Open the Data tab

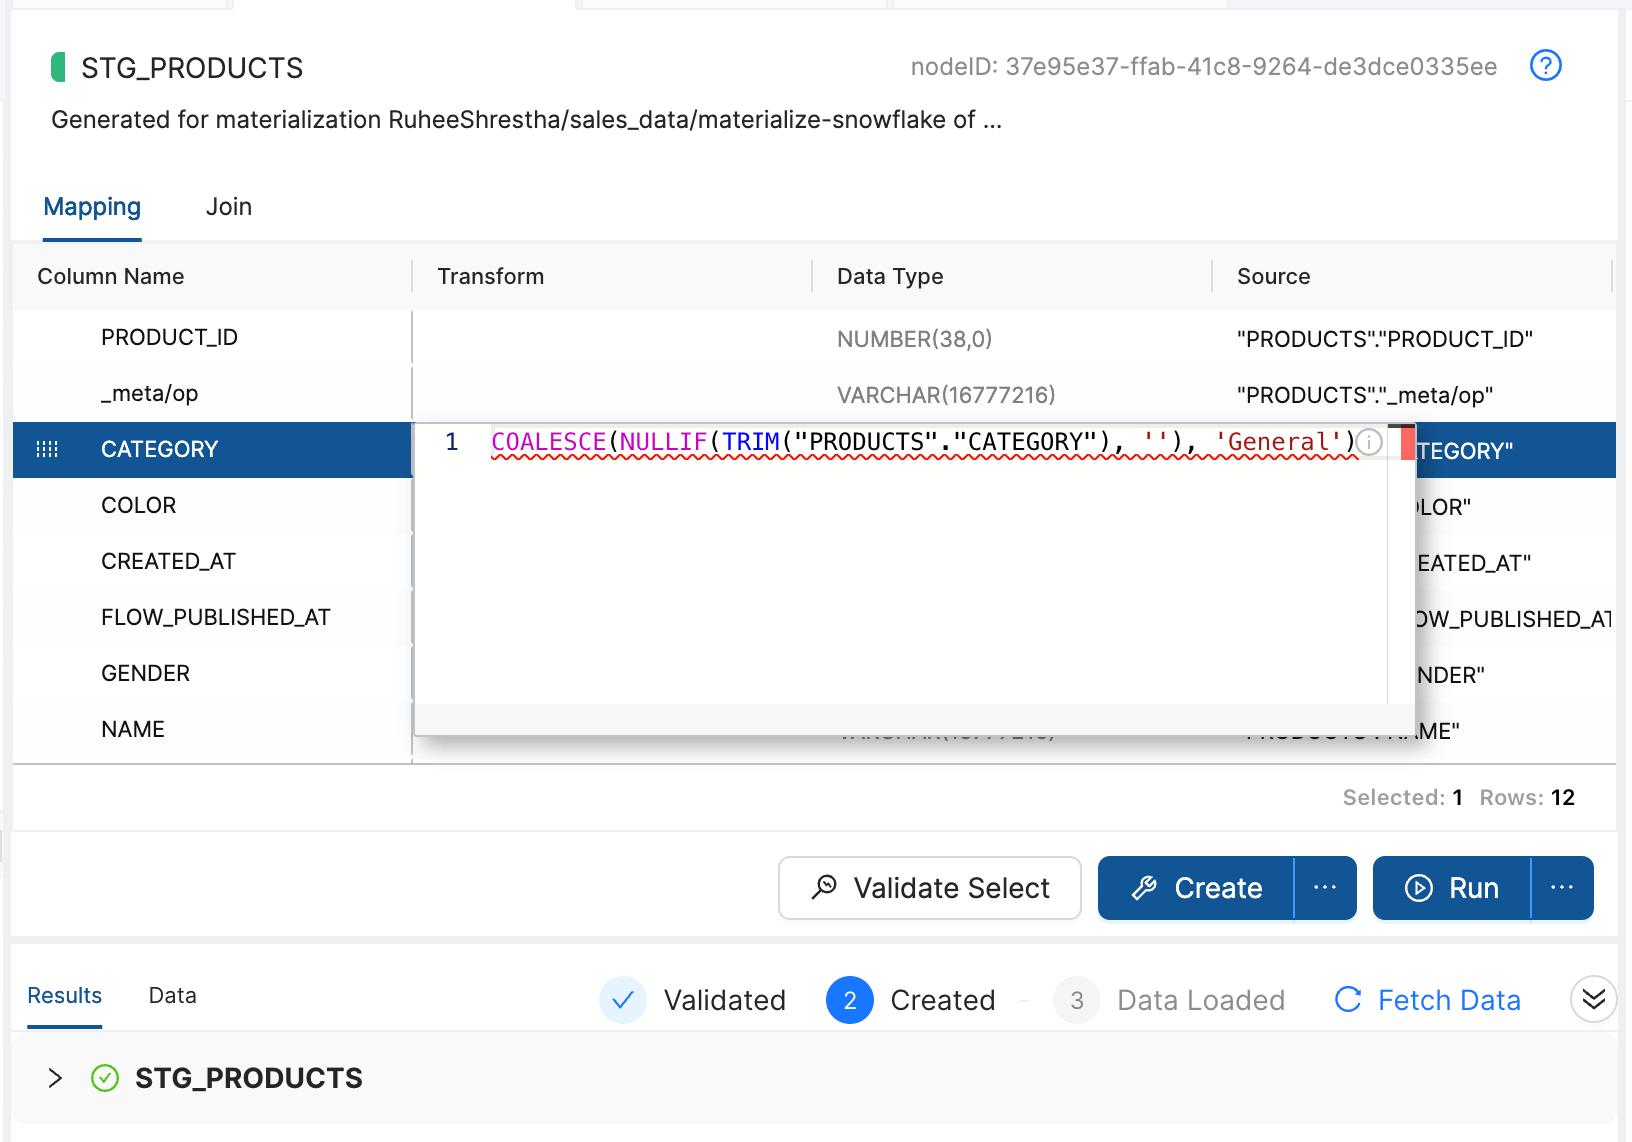click(x=172, y=996)
